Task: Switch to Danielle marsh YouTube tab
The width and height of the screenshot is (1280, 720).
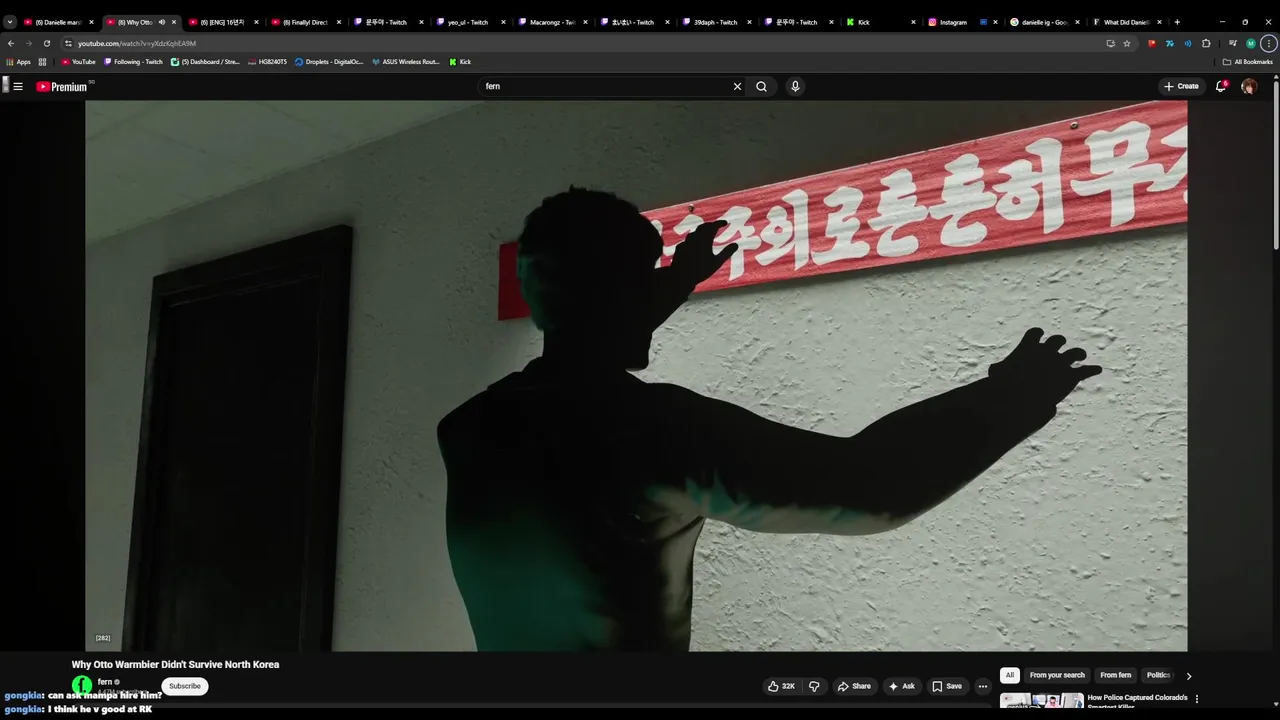Action: (x=58, y=22)
